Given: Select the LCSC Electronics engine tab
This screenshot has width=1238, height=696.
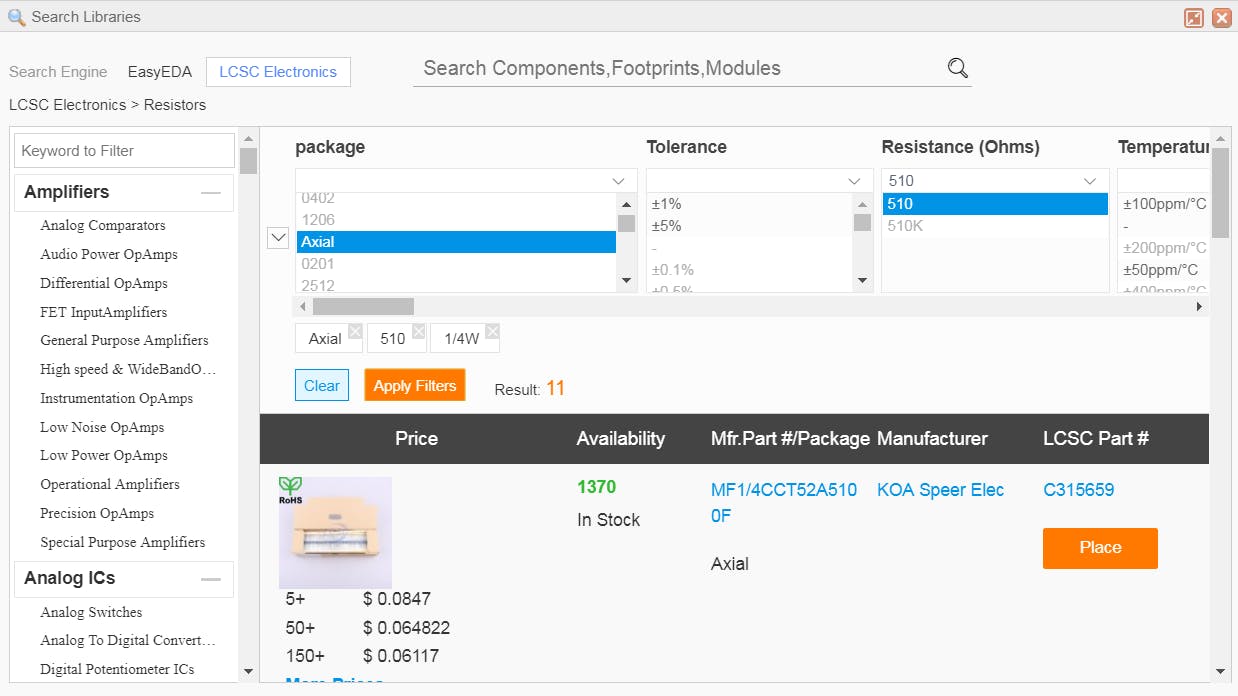Looking at the screenshot, I should (x=278, y=72).
